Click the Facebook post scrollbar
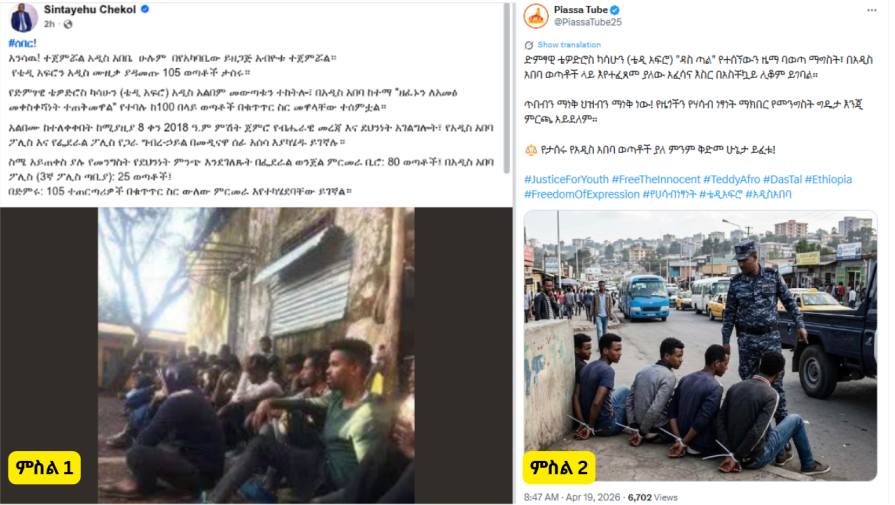Viewport: 895px width, 505px height. [506, 88]
